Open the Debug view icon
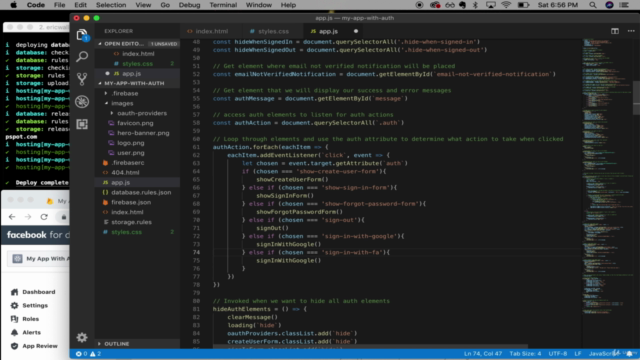 (x=82, y=101)
